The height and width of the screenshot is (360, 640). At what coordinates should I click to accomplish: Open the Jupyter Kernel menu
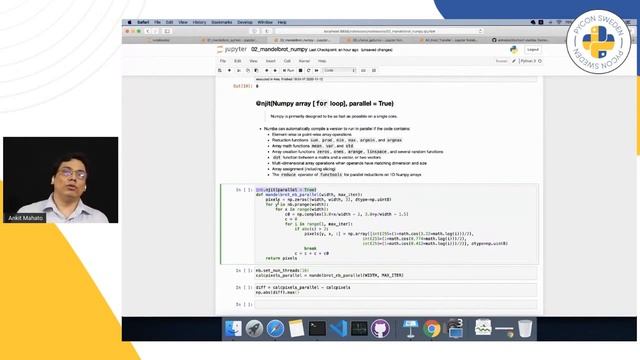pyautogui.click(x=304, y=61)
